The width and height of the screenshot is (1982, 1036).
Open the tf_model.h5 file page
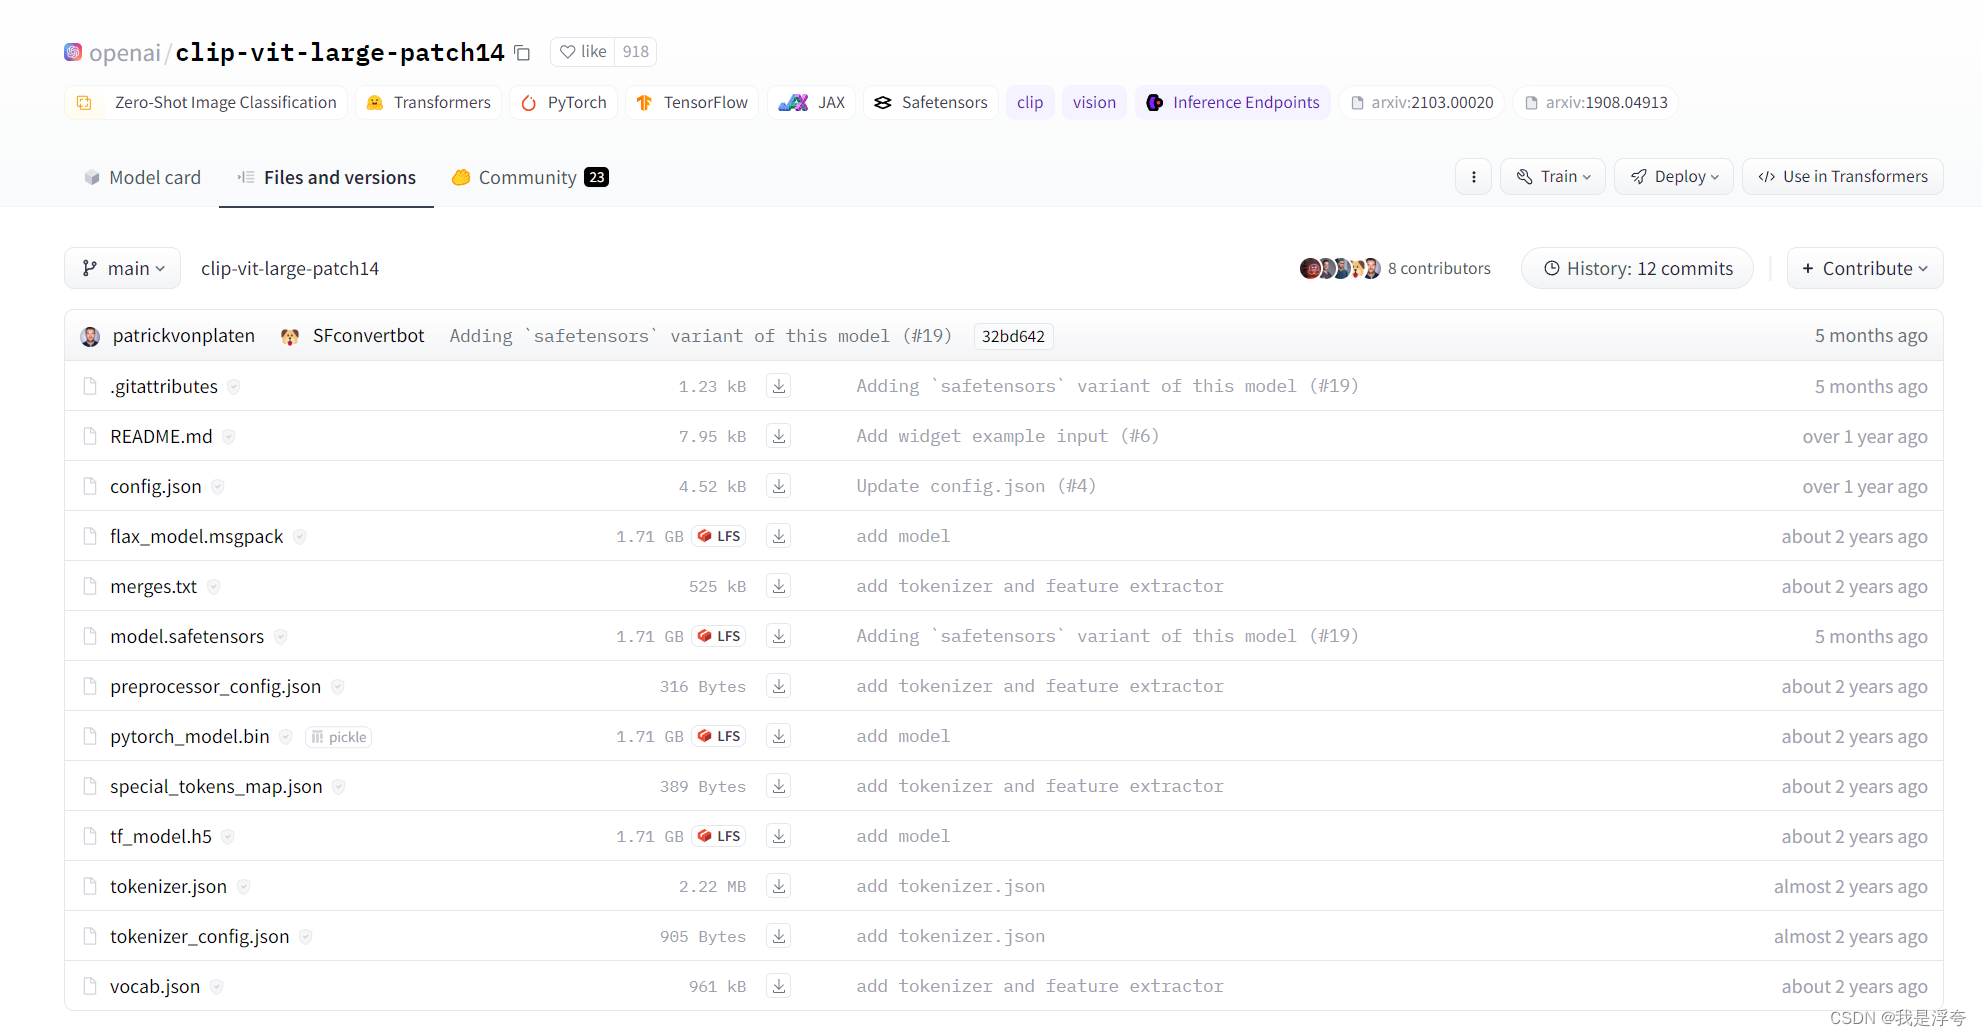[161, 837]
